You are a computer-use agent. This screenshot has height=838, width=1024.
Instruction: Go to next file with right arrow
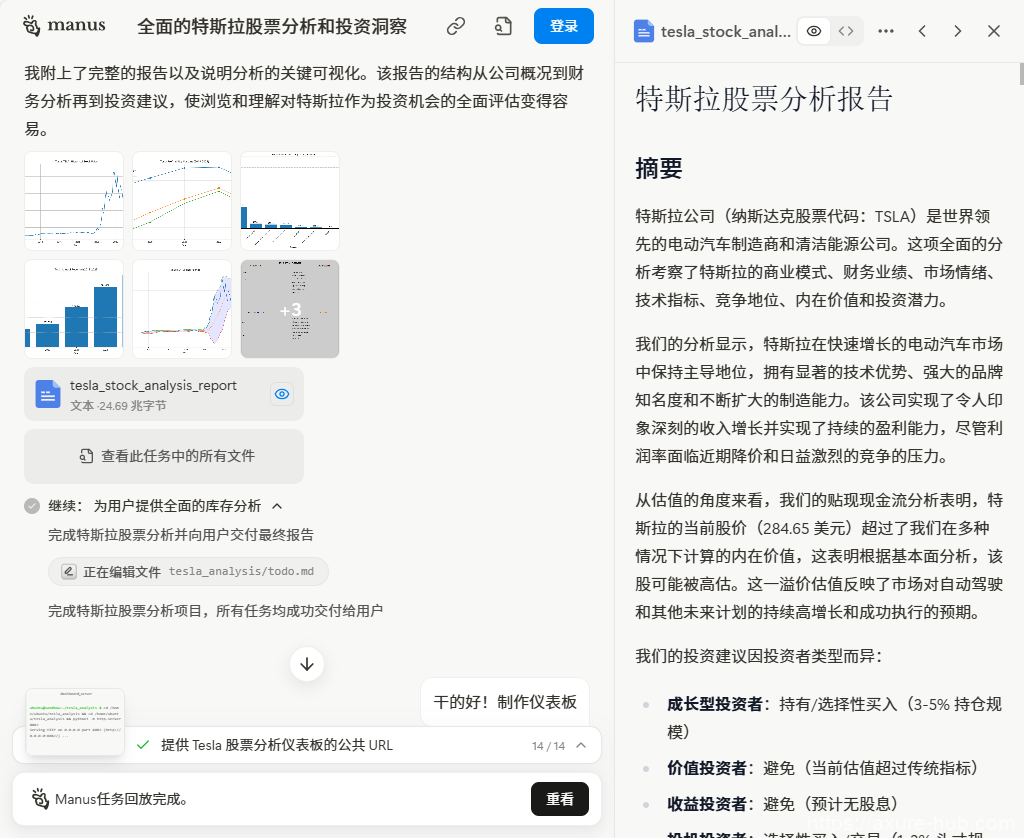pos(958,31)
